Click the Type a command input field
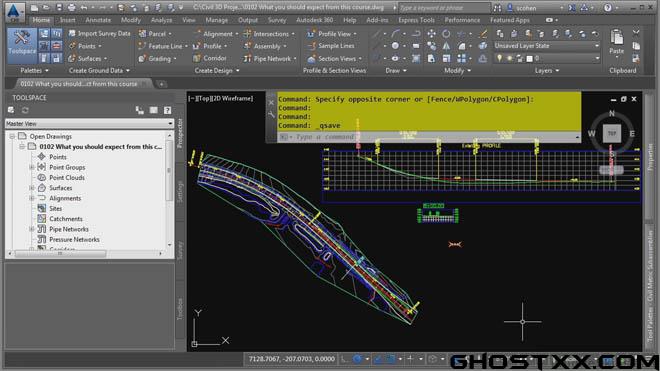Image resolution: width=660 pixels, height=371 pixels. [x=429, y=137]
